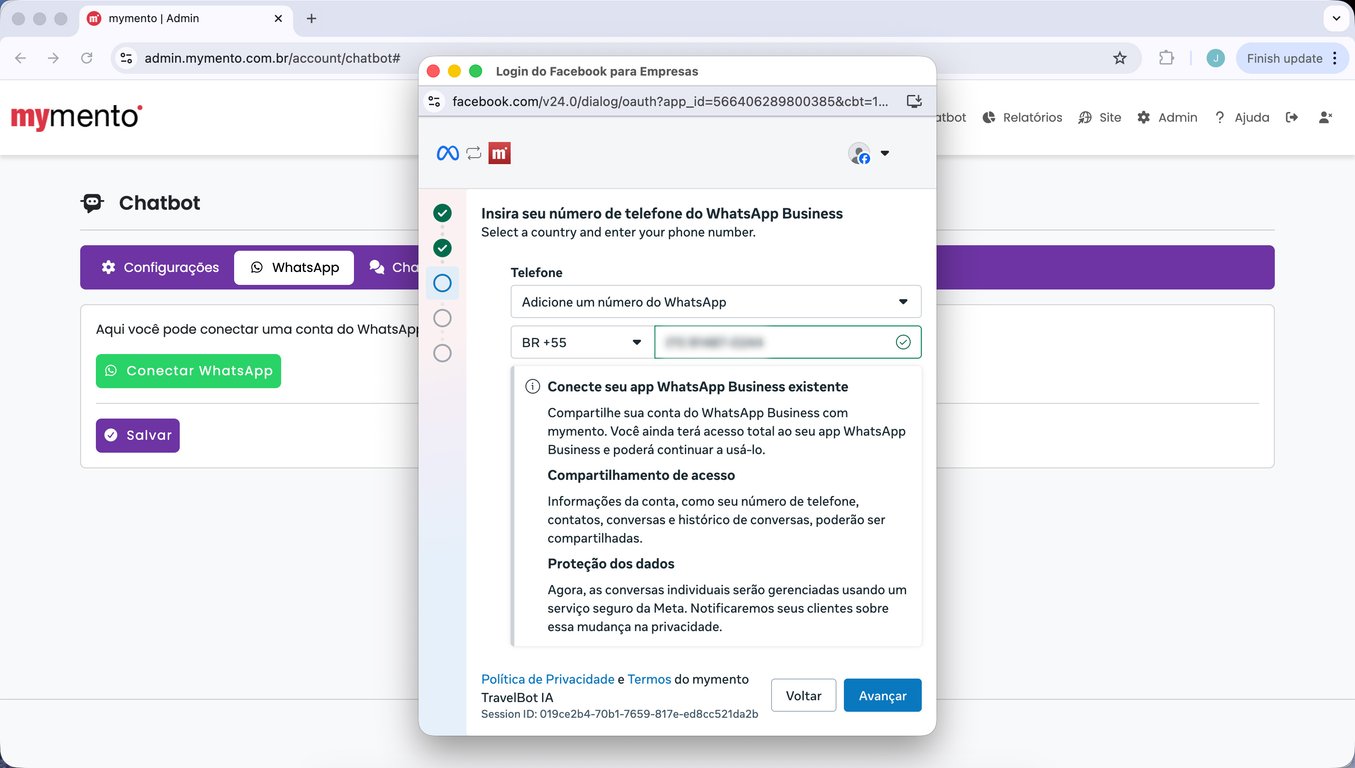This screenshot has height=768, width=1355.
Task: Select the second completed step indicator
Action: click(442, 248)
